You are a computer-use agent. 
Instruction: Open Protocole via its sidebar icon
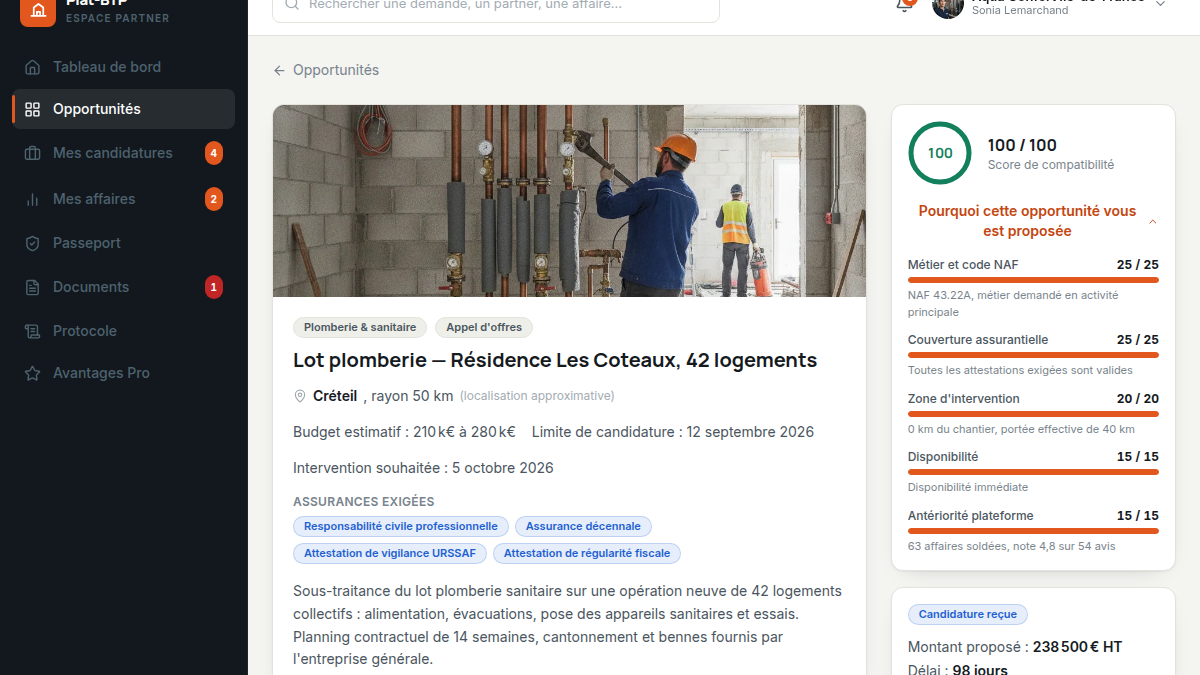[33, 331]
